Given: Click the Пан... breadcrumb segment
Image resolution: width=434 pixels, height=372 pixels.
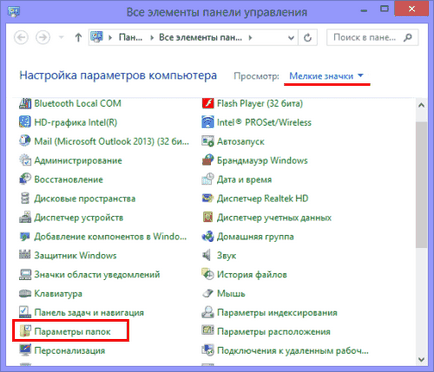Looking at the screenshot, I should (130, 38).
